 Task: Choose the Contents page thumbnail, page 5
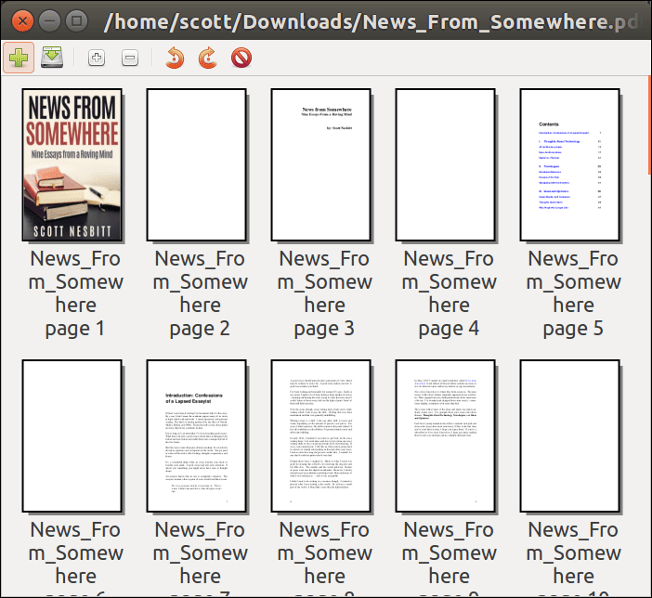coord(570,165)
